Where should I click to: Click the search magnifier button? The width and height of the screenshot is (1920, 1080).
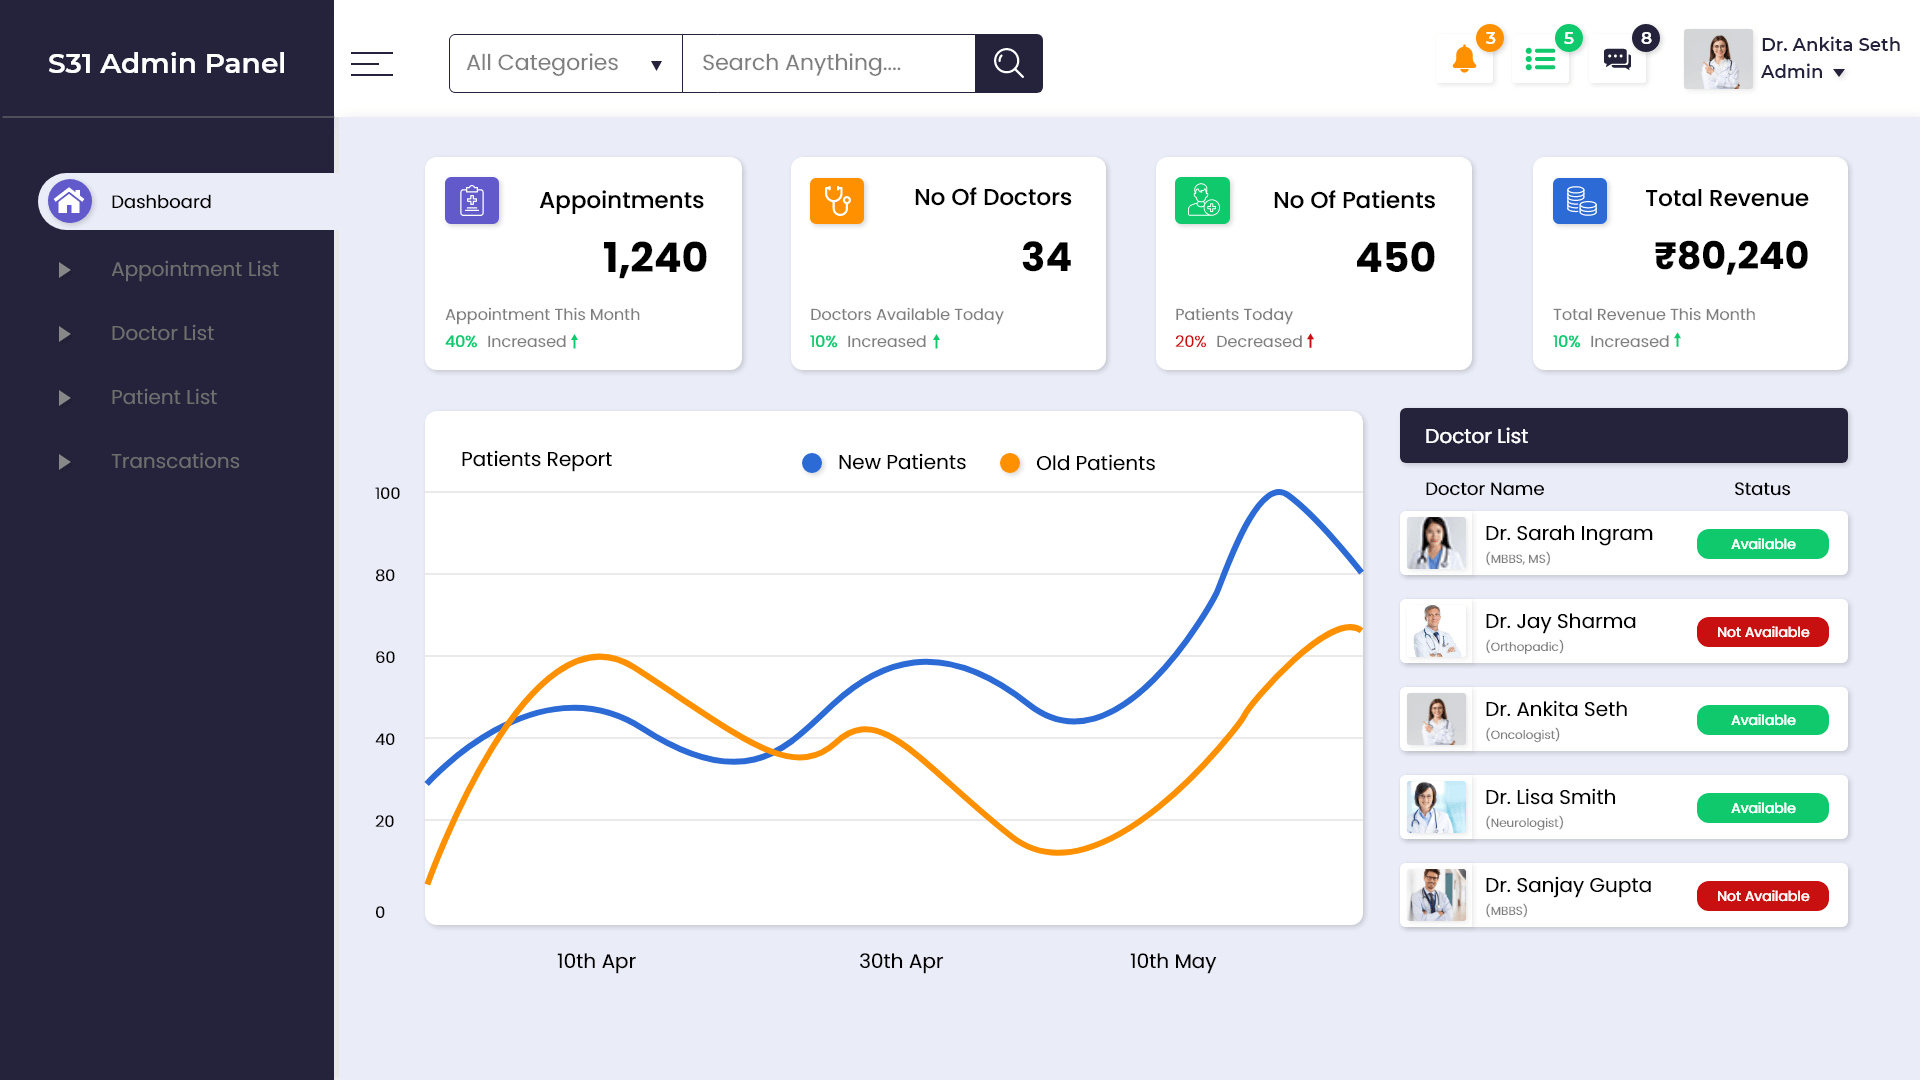1009,64
